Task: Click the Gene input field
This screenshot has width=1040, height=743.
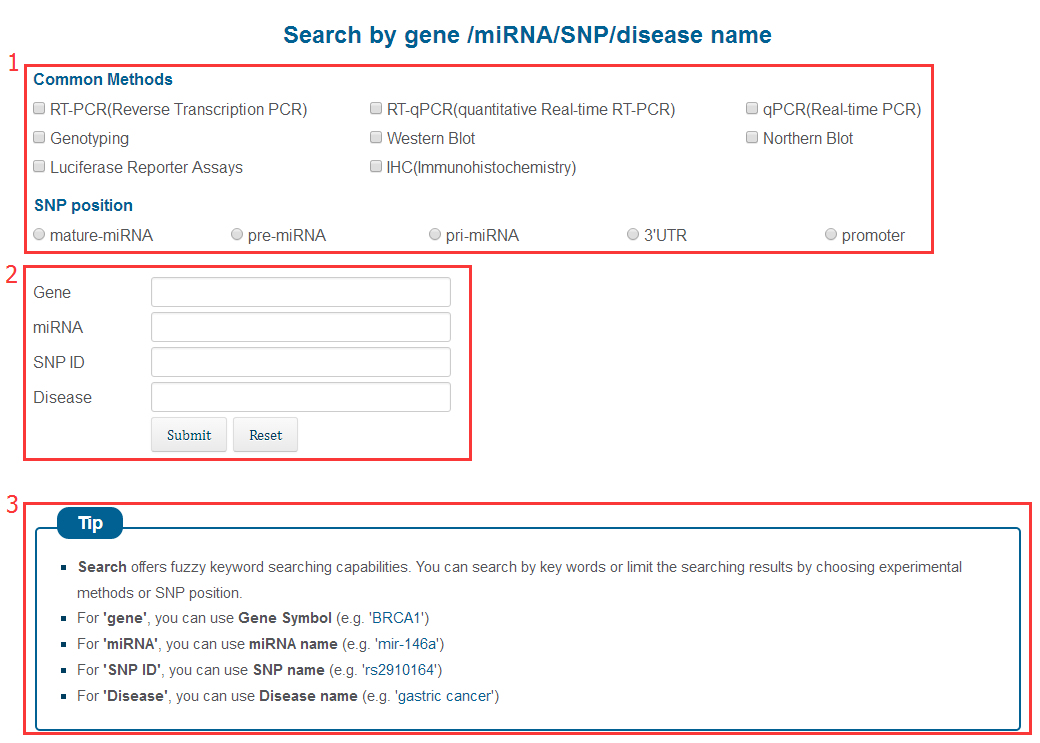Action: pyautogui.click(x=300, y=292)
